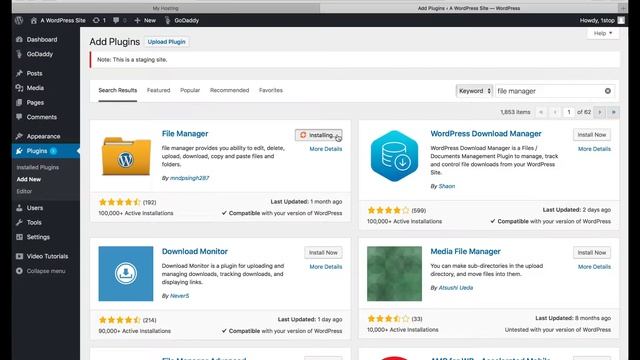Select the Add Plugins browser tab
This screenshot has width=640, height=360.
[469, 8]
